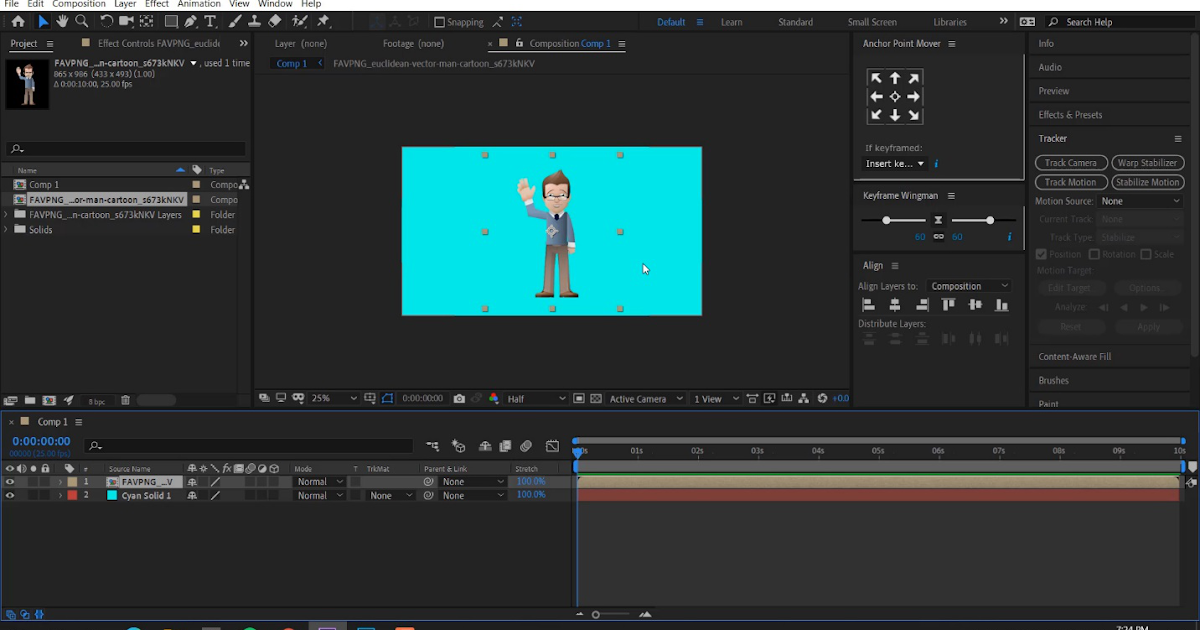
Task: Click the FAVPNG footage thumbnail in Project panel
Action: [x=27, y=84]
